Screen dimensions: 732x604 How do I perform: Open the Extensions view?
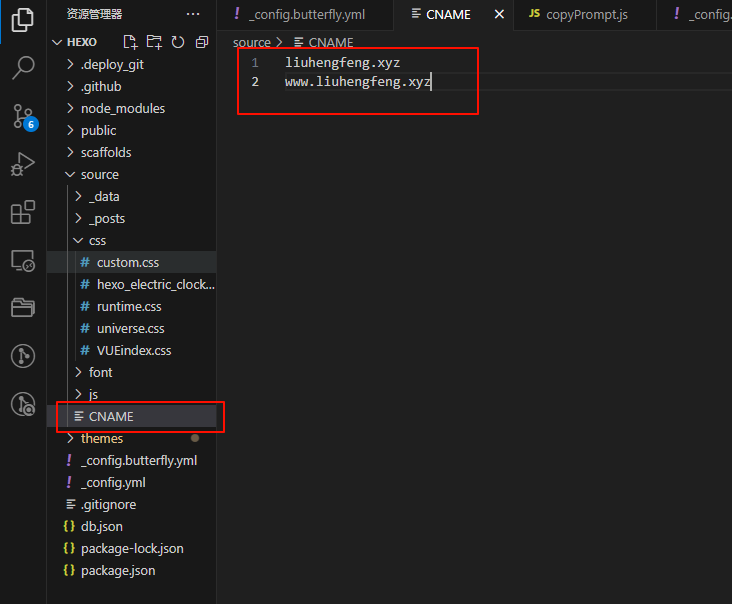click(x=22, y=212)
